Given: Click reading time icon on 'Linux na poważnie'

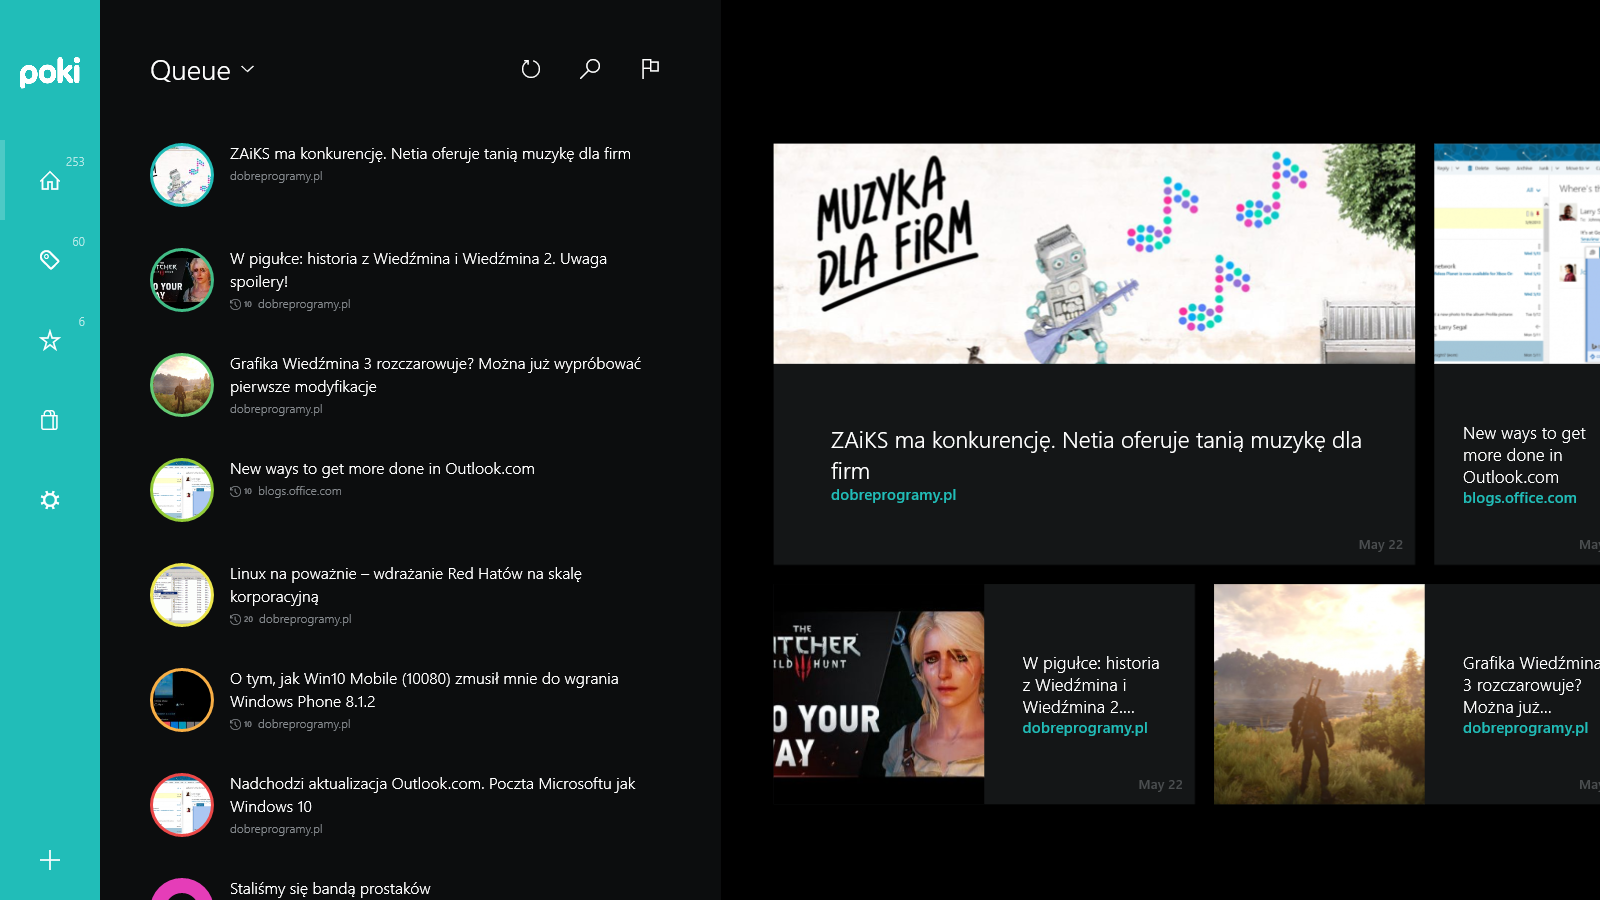Looking at the screenshot, I should tap(235, 619).
